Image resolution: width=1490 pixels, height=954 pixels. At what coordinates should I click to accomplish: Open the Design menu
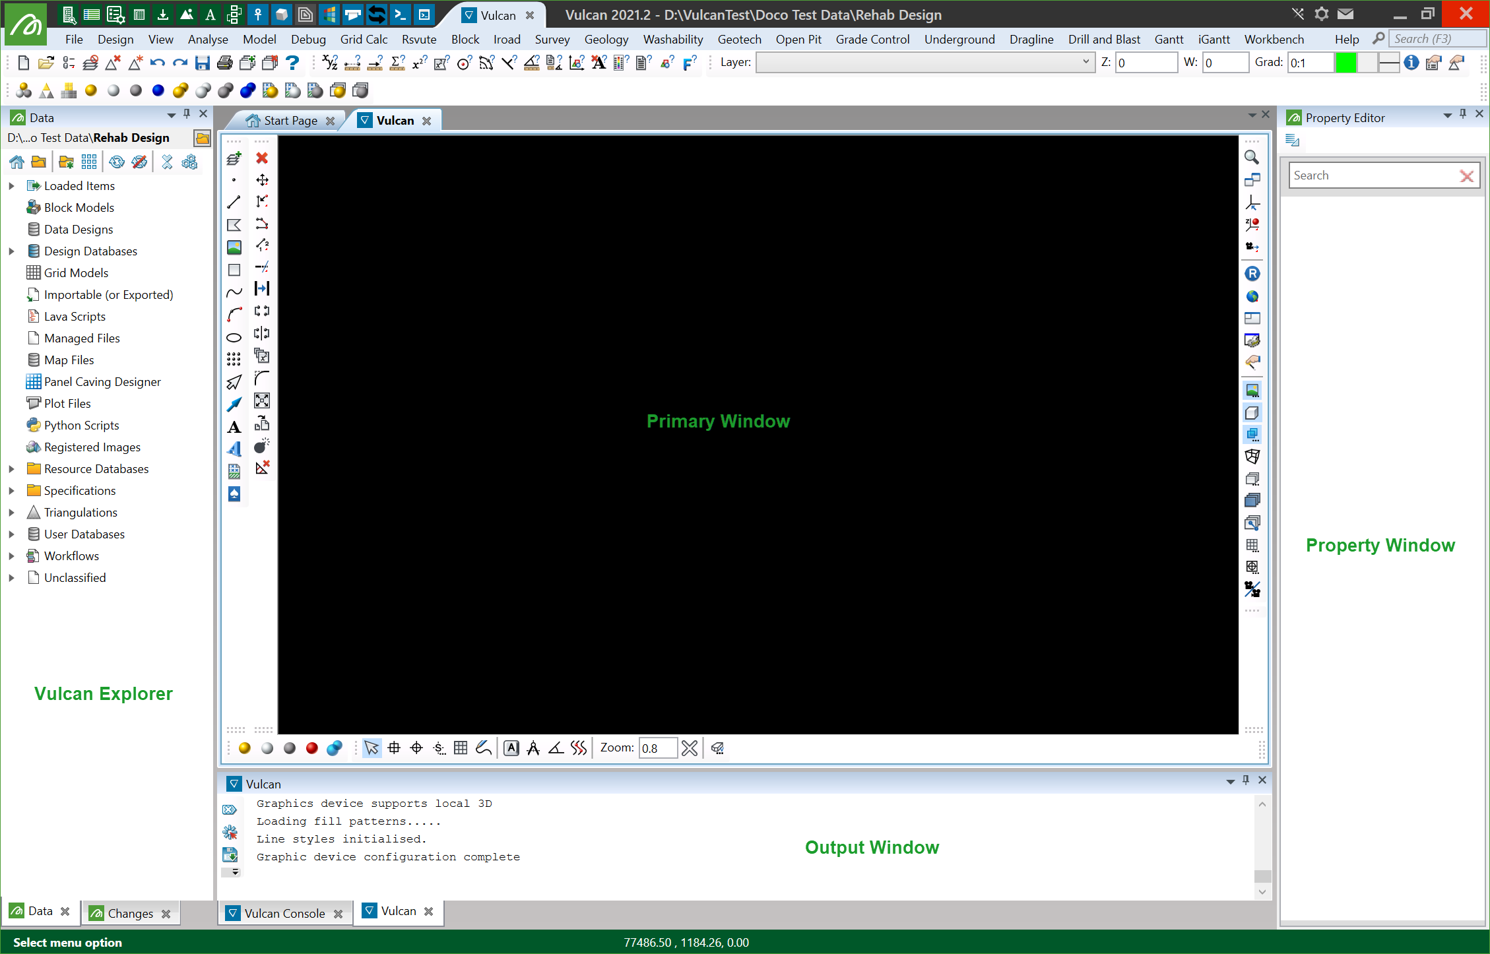115,39
